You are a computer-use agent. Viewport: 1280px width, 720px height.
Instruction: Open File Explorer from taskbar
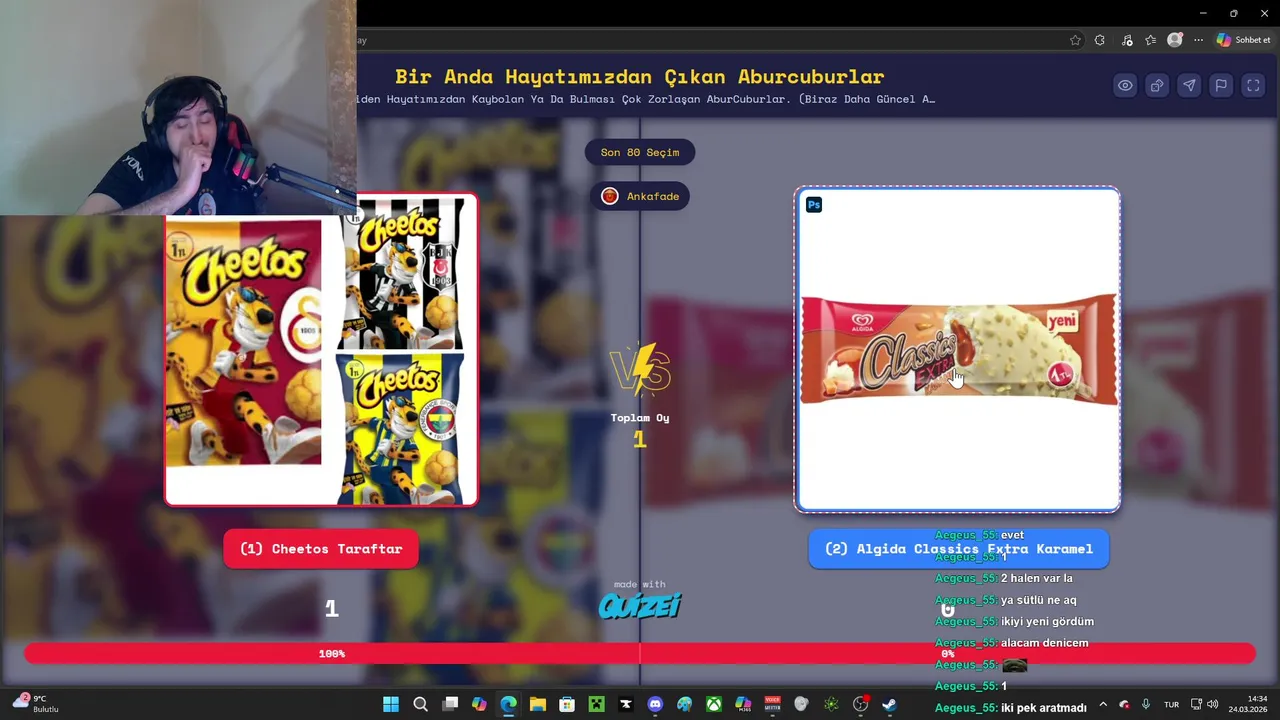coord(538,704)
